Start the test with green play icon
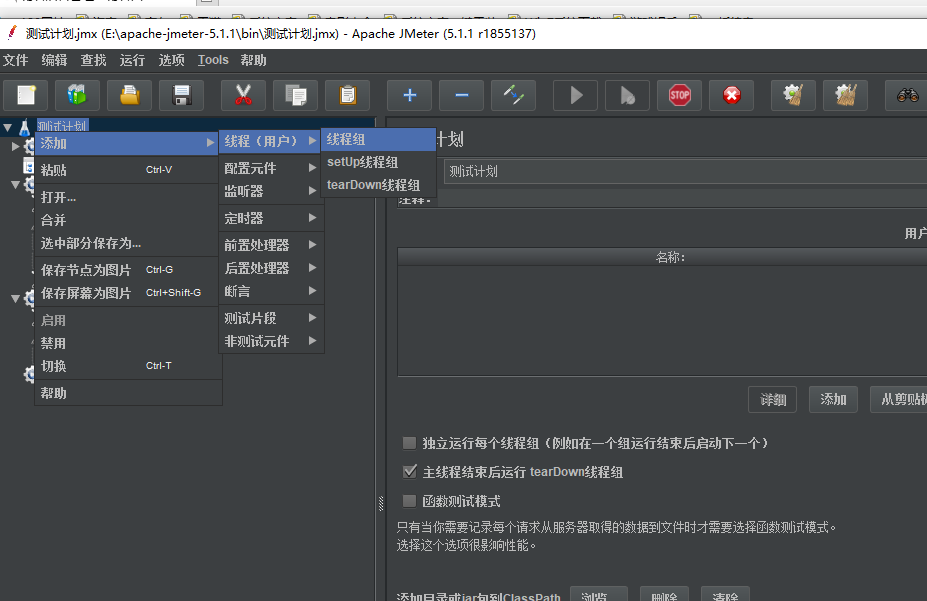This screenshot has width=927, height=601. 575,95
